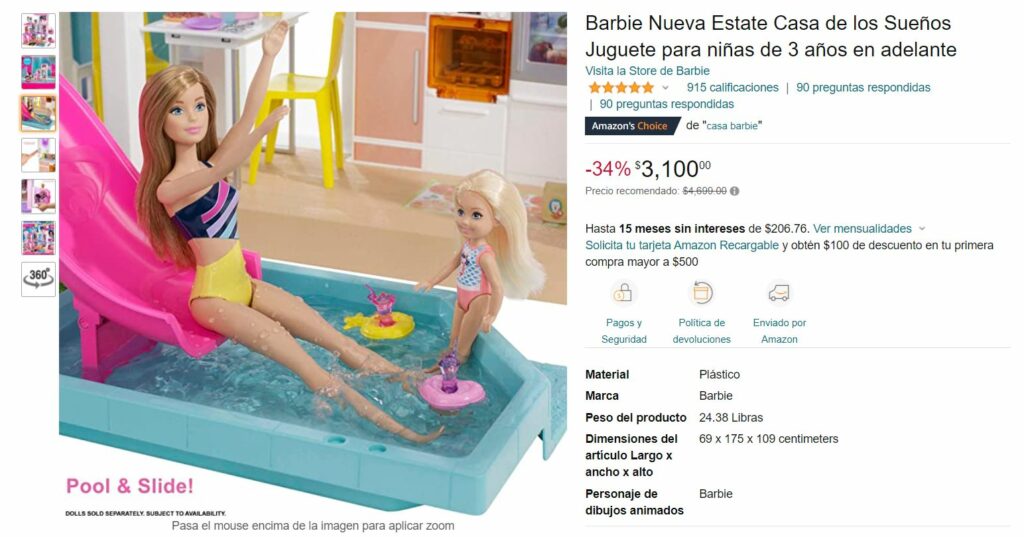This screenshot has height=537, width=1024.
Task: Click the info icon beside Precio recomendado
Action: 735,191
